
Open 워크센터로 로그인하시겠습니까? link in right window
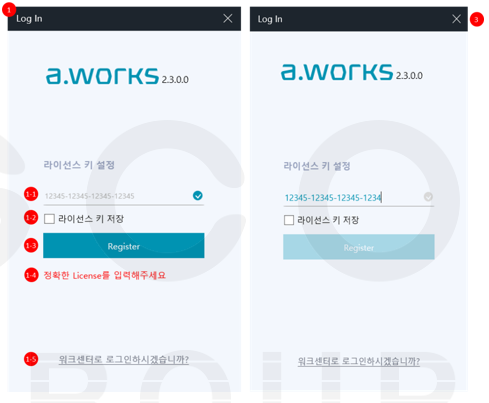coord(359,361)
